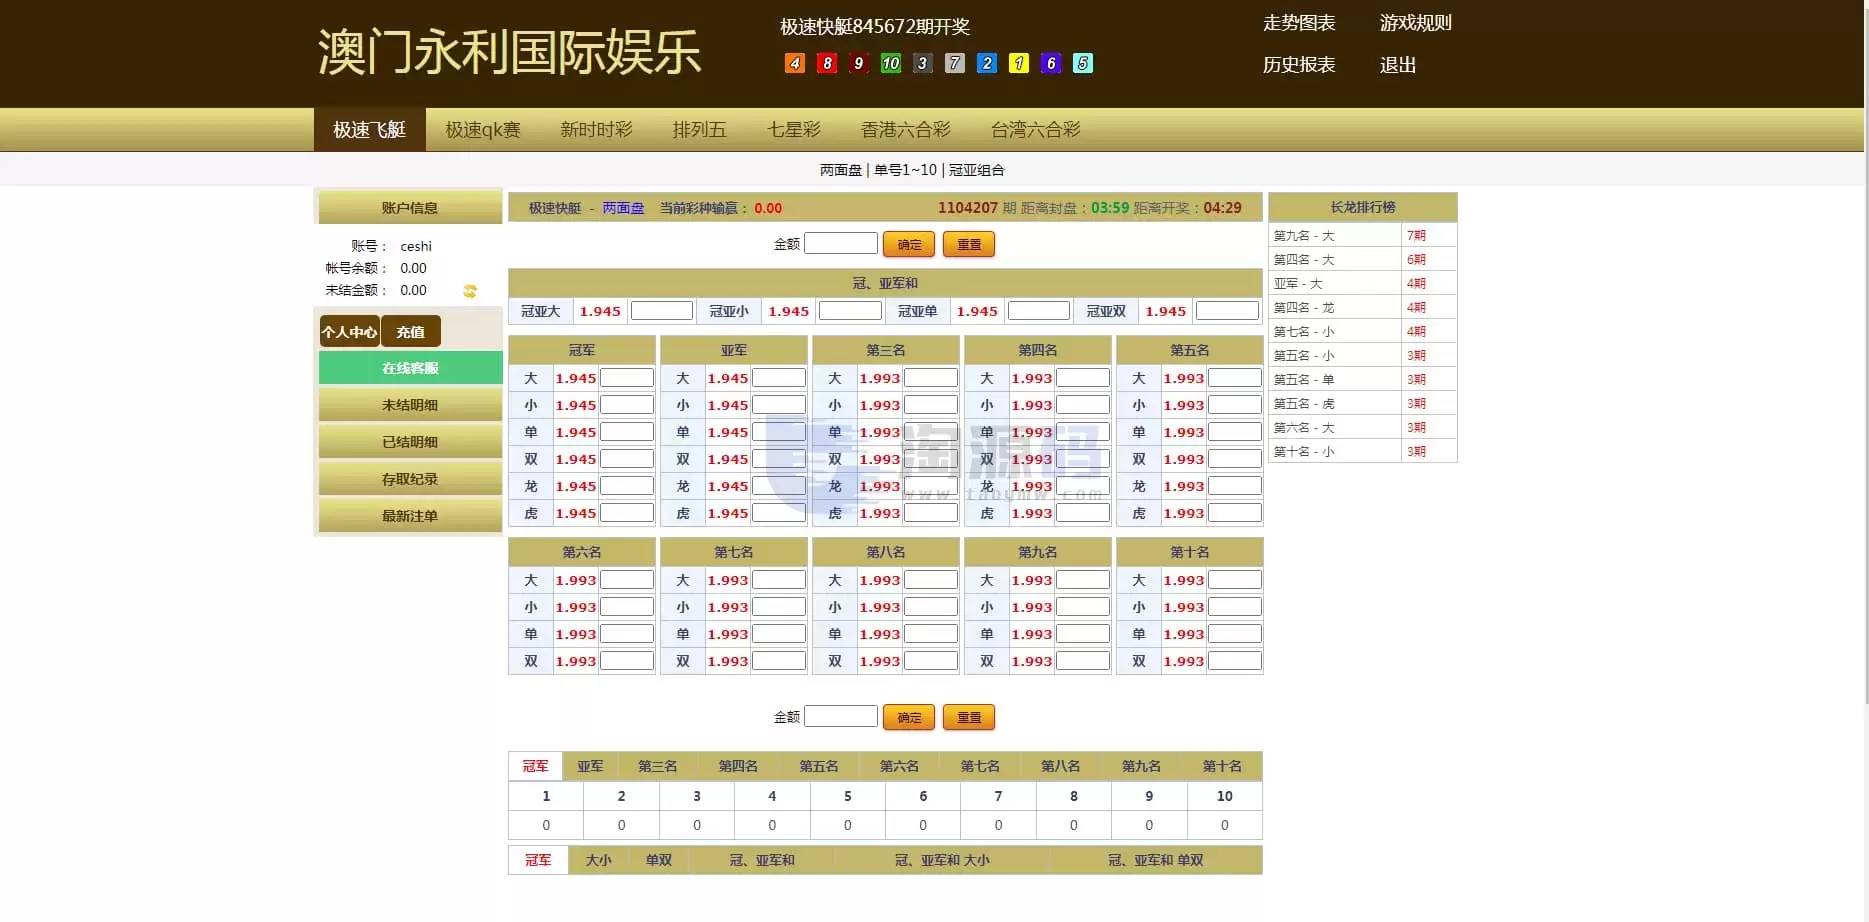Viewport: 1869px width, 922px height.
Task: Open 已结明细 settled details
Action: (x=410, y=442)
